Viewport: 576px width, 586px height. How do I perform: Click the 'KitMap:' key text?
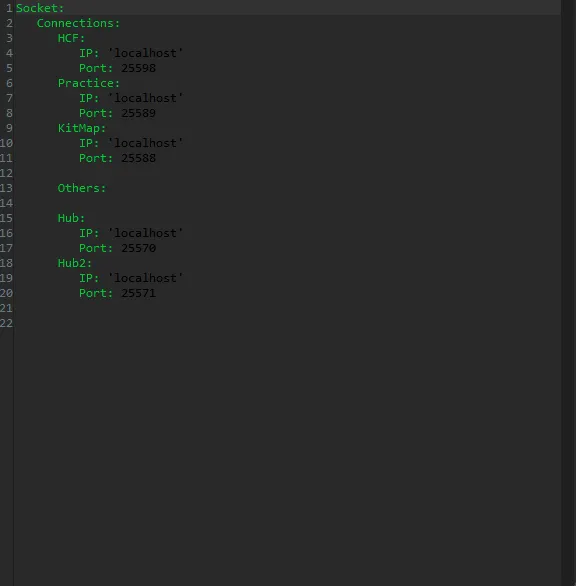pos(82,128)
